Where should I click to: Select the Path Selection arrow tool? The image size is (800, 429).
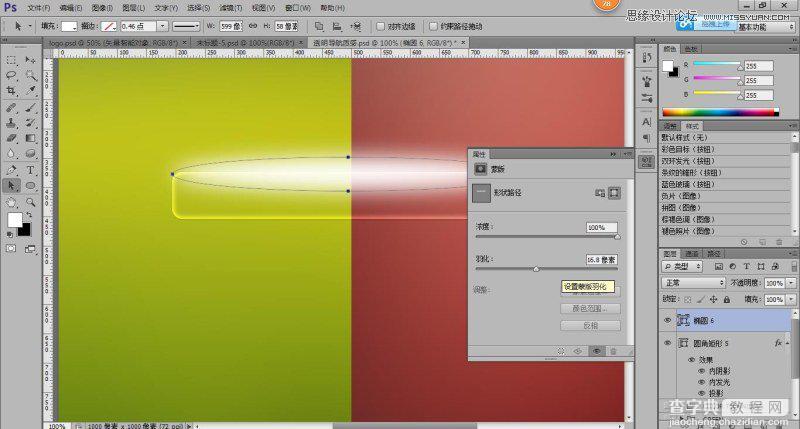point(11,186)
